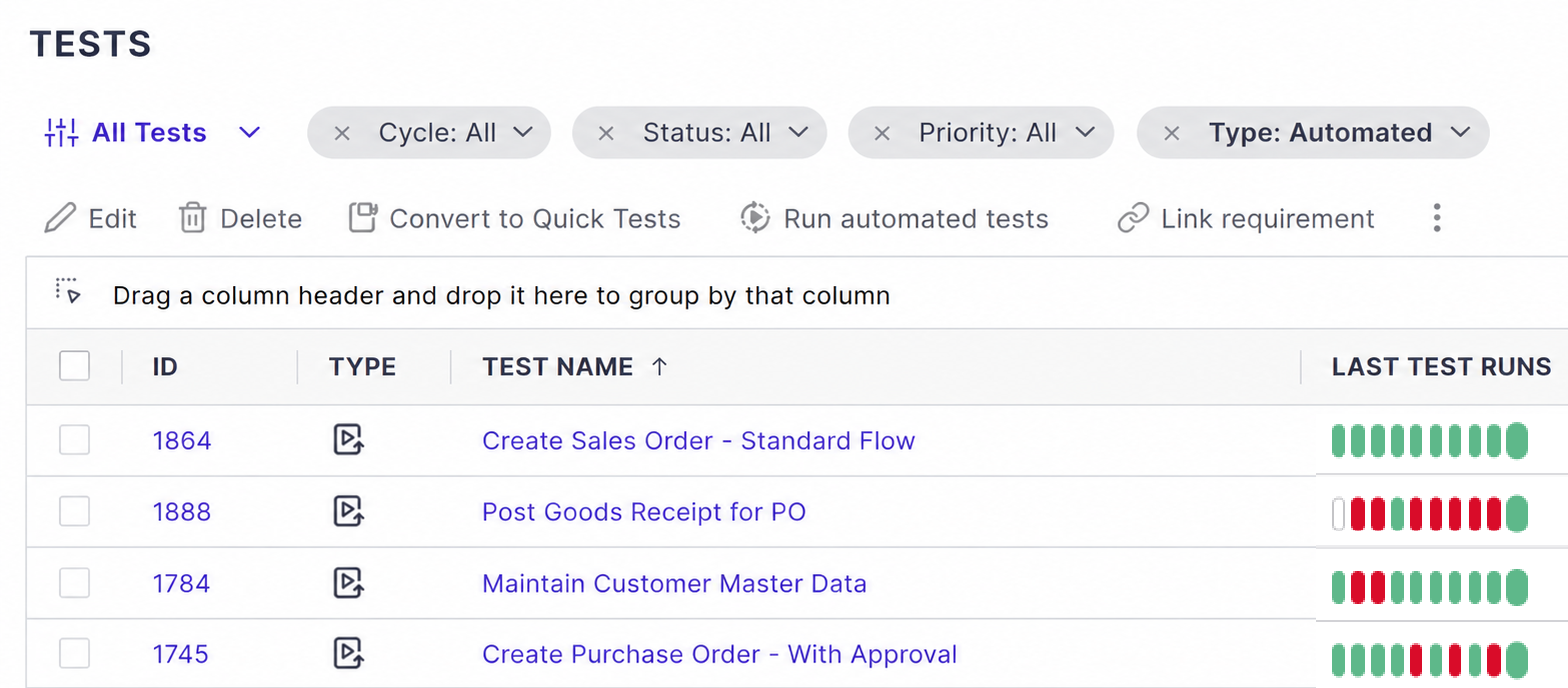Click Link requirement label
This screenshot has height=688, width=1568.
(x=1268, y=218)
